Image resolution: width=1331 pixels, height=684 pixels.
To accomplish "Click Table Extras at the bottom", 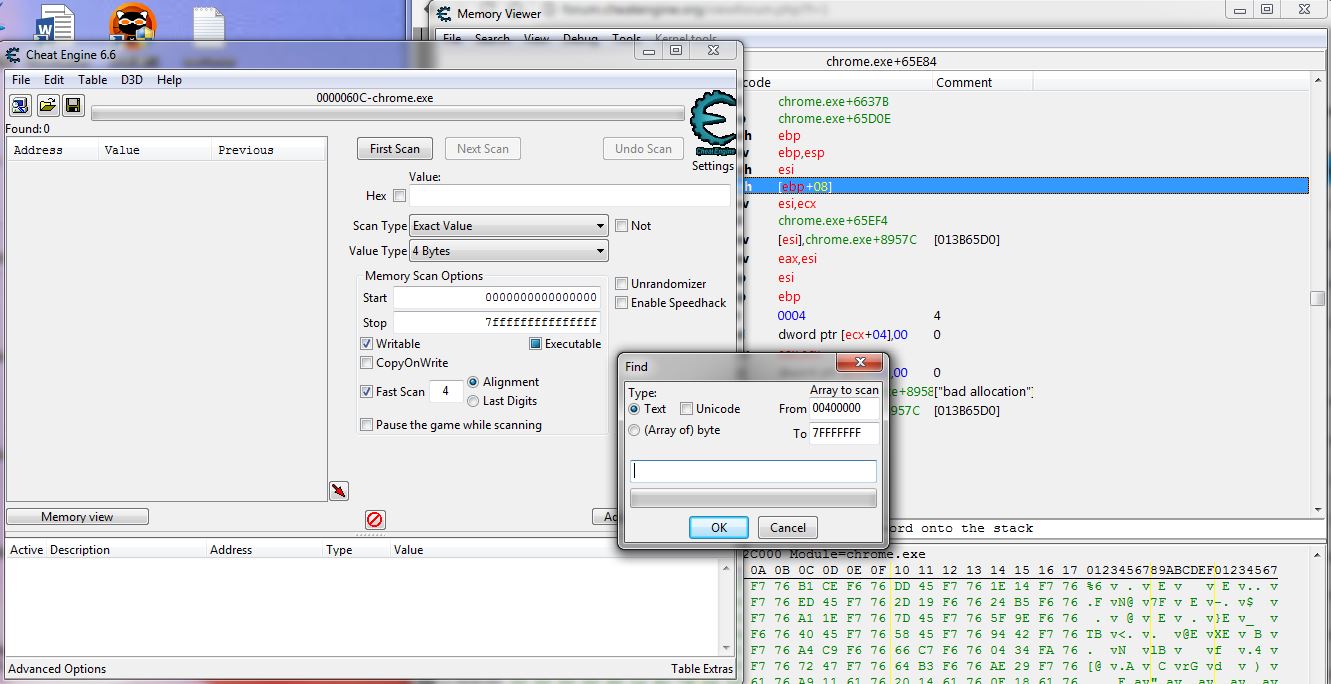I will (x=702, y=669).
